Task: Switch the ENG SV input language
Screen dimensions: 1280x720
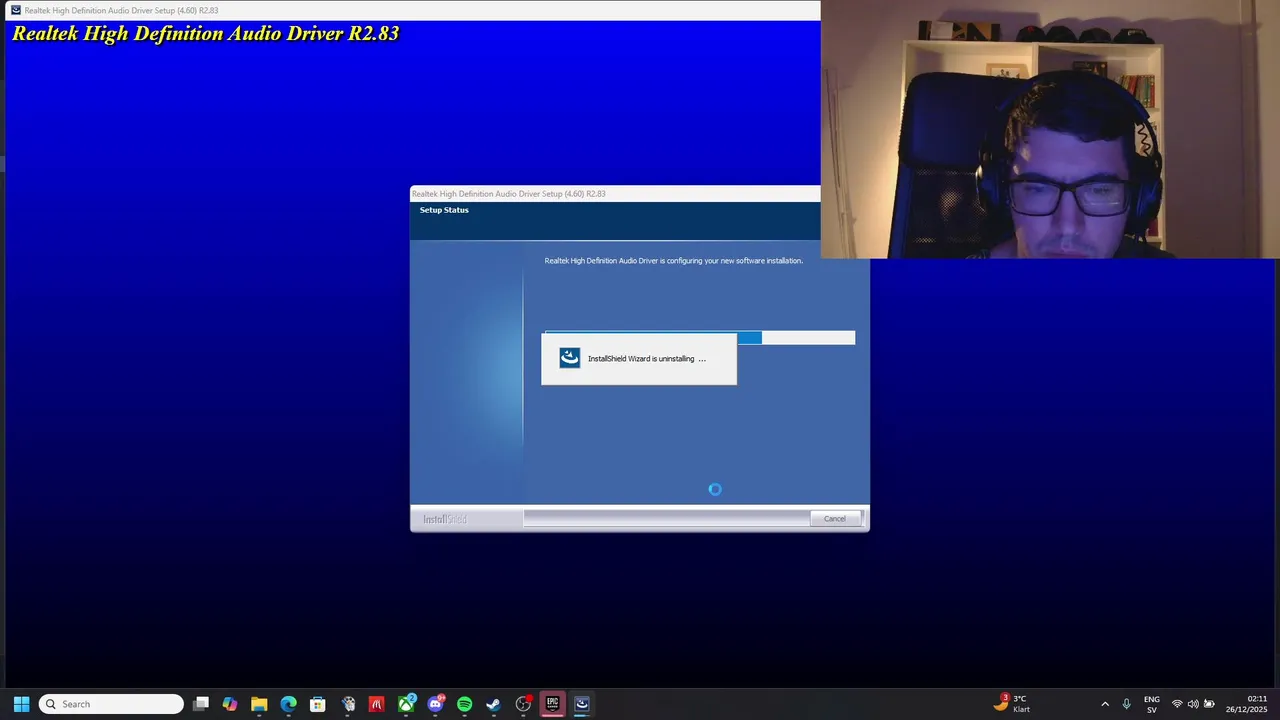Action: coord(1152,704)
